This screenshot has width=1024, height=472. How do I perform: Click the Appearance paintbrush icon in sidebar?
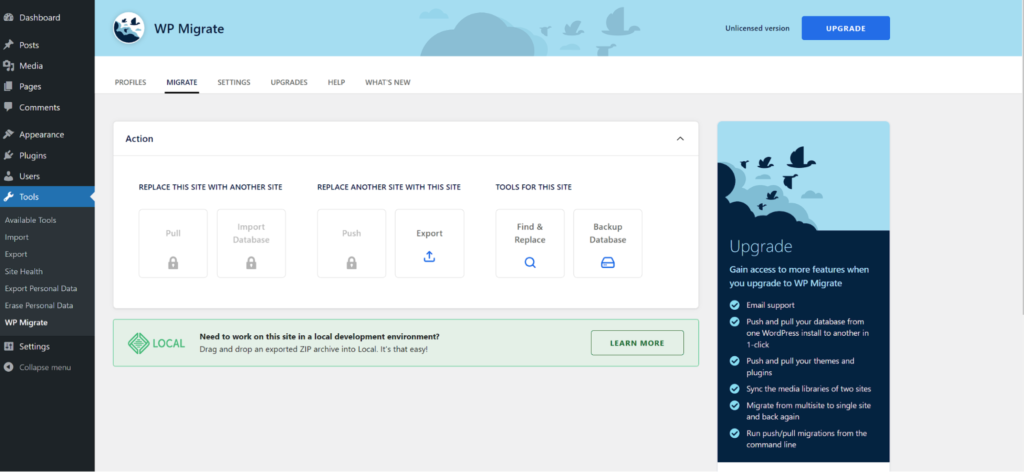[x=9, y=134]
